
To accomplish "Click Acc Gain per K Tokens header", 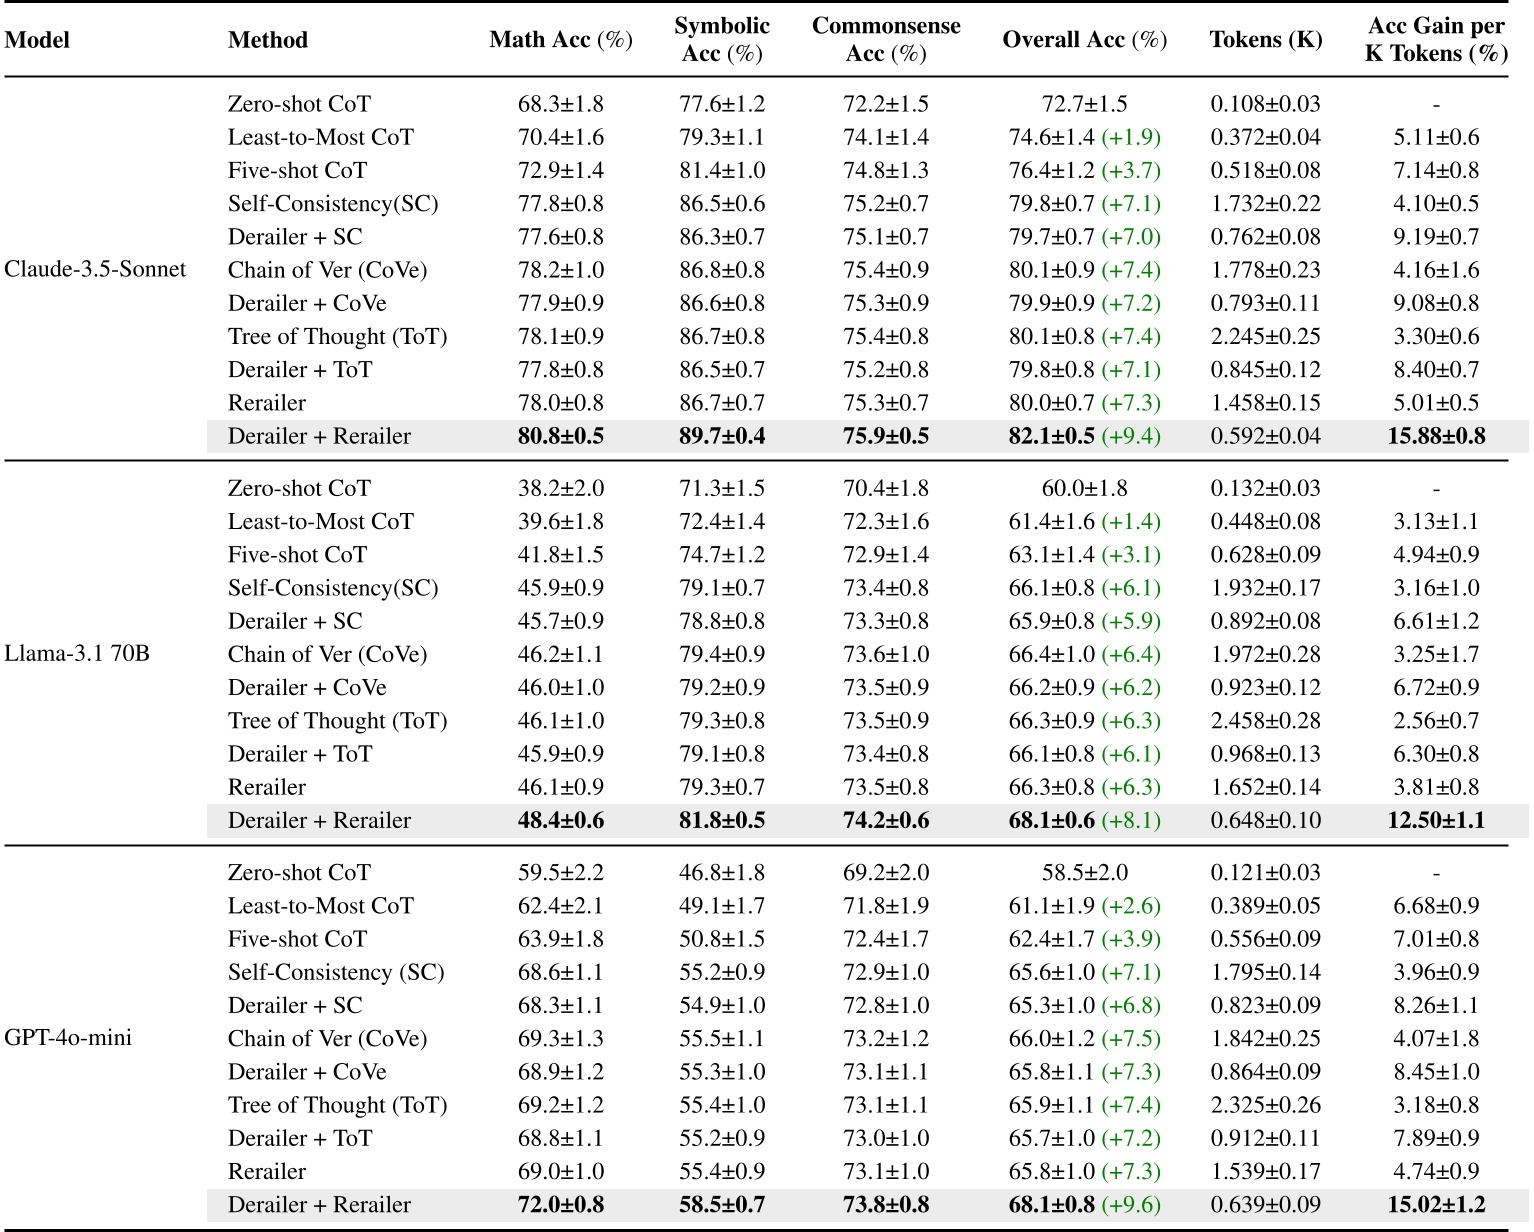I will 1435,40.
